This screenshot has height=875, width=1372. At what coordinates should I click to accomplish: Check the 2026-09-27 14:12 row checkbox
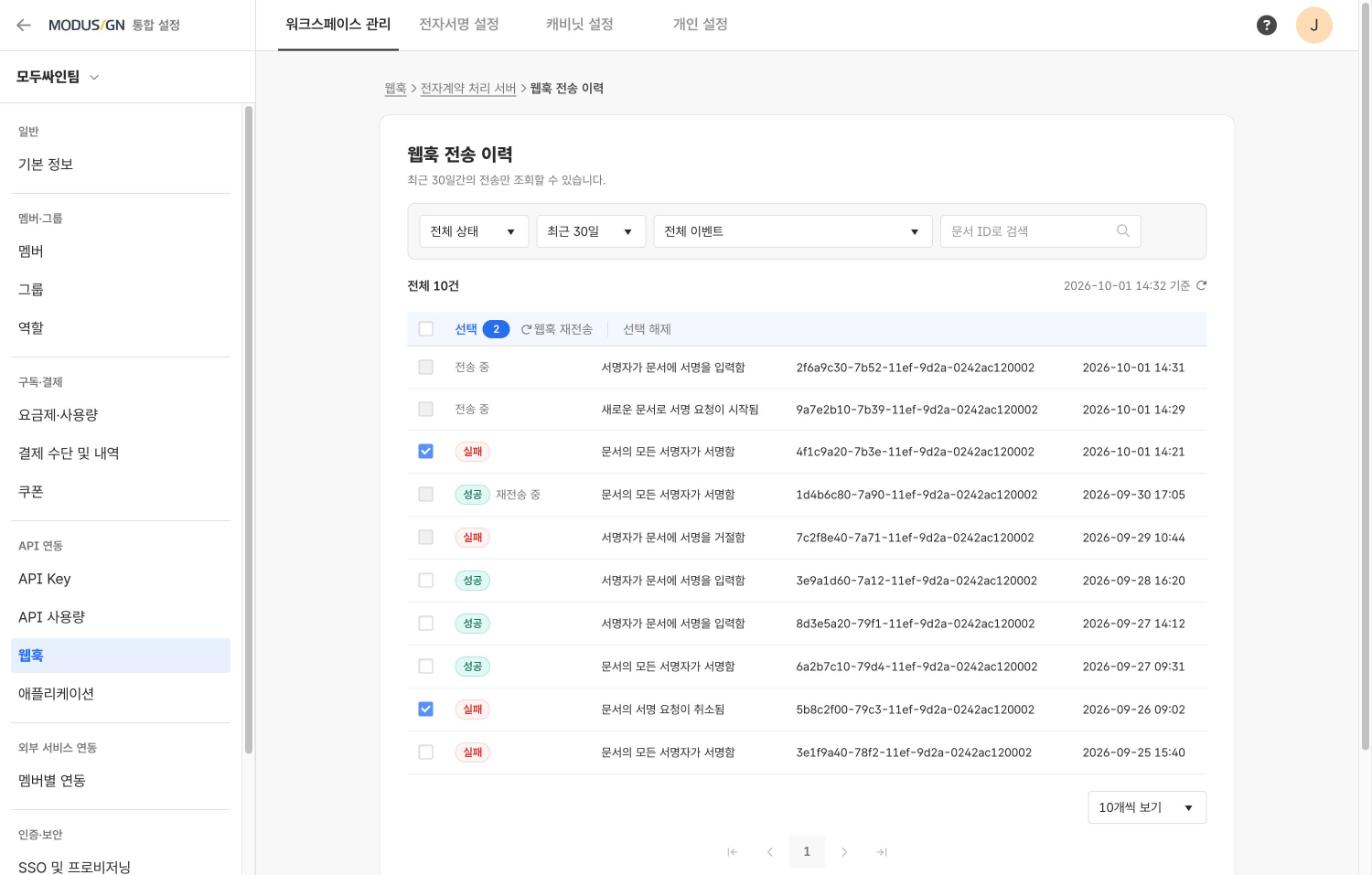pos(426,623)
